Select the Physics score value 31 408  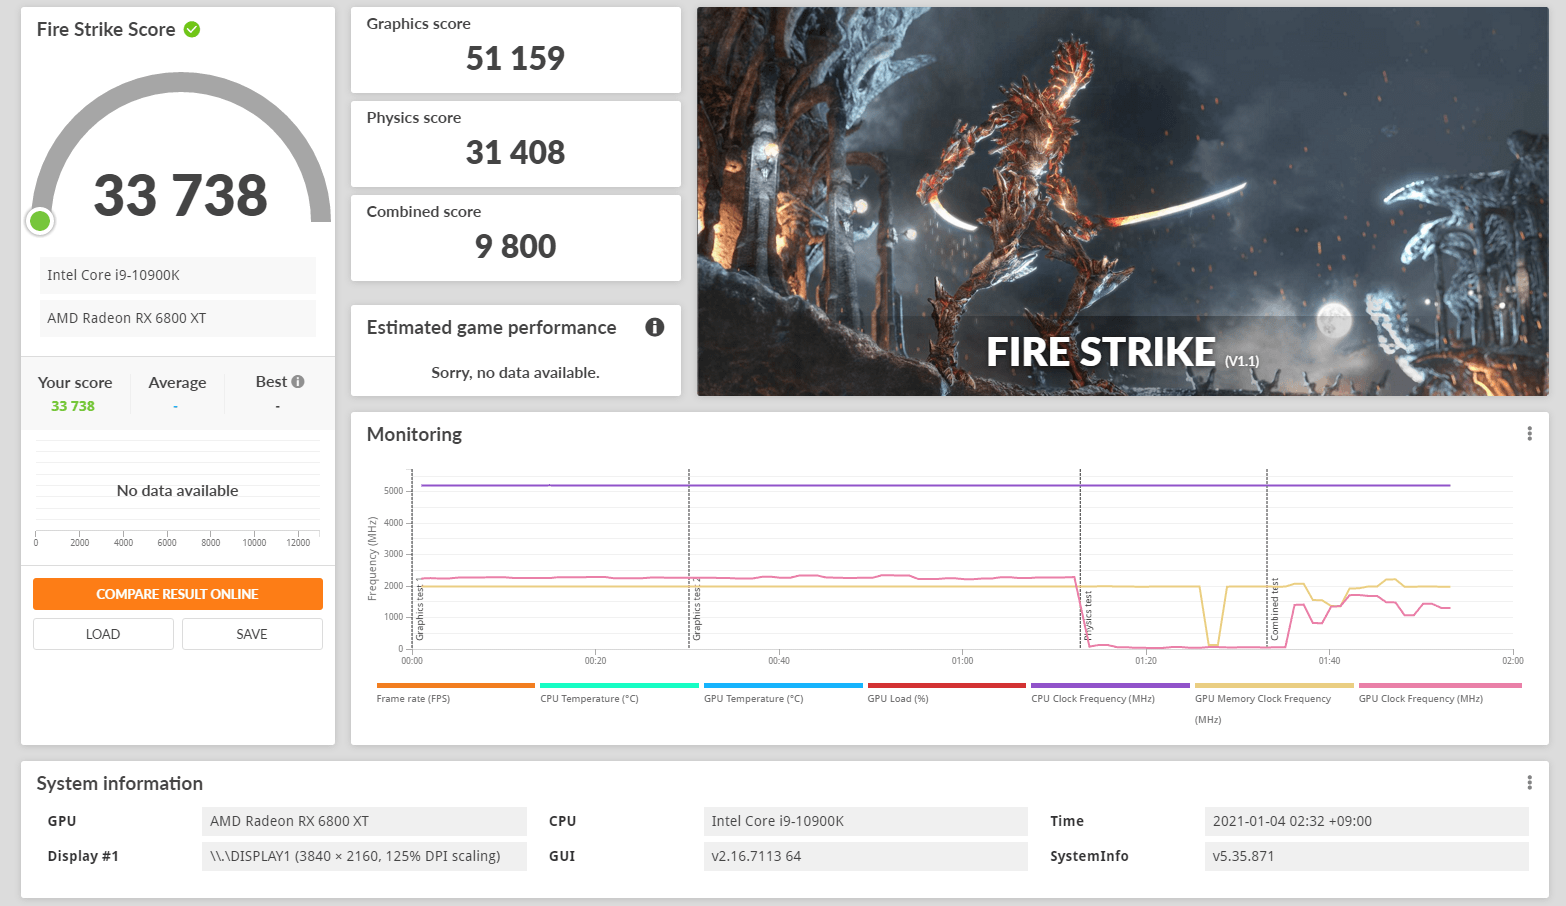pyautogui.click(x=515, y=153)
